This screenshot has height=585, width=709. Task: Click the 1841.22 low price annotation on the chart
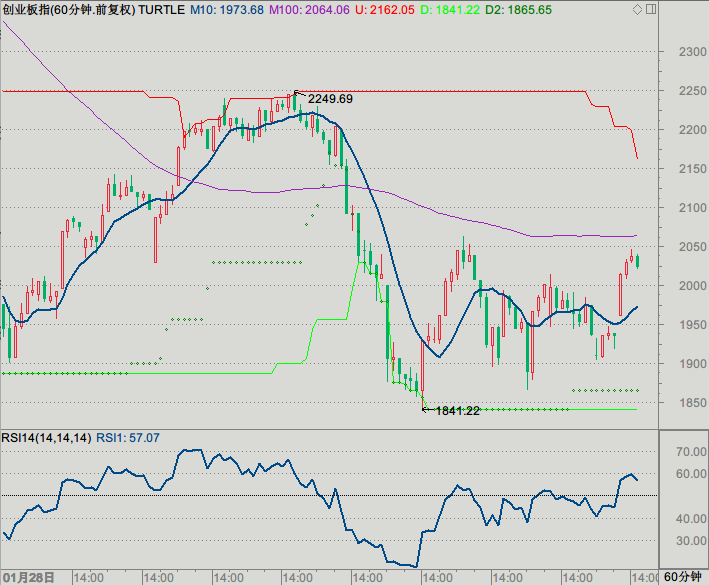click(x=457, y=410)
